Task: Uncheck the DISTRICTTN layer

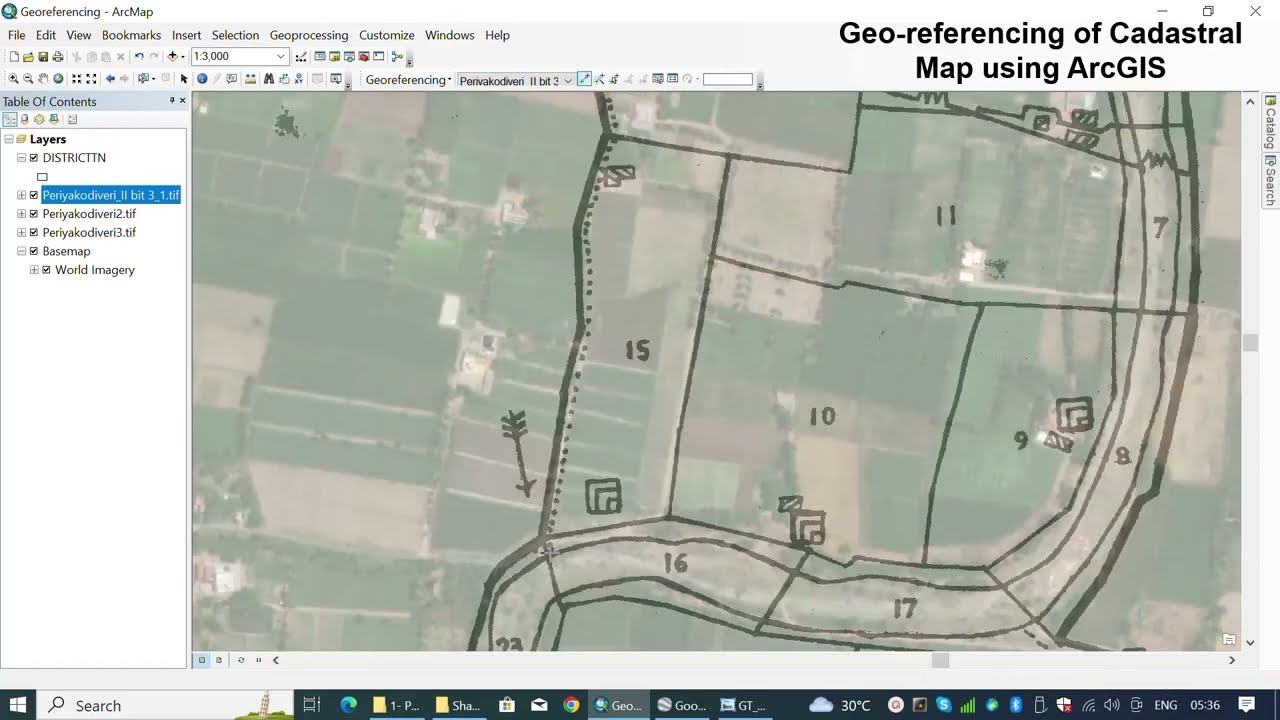Action: pos(34,158)
